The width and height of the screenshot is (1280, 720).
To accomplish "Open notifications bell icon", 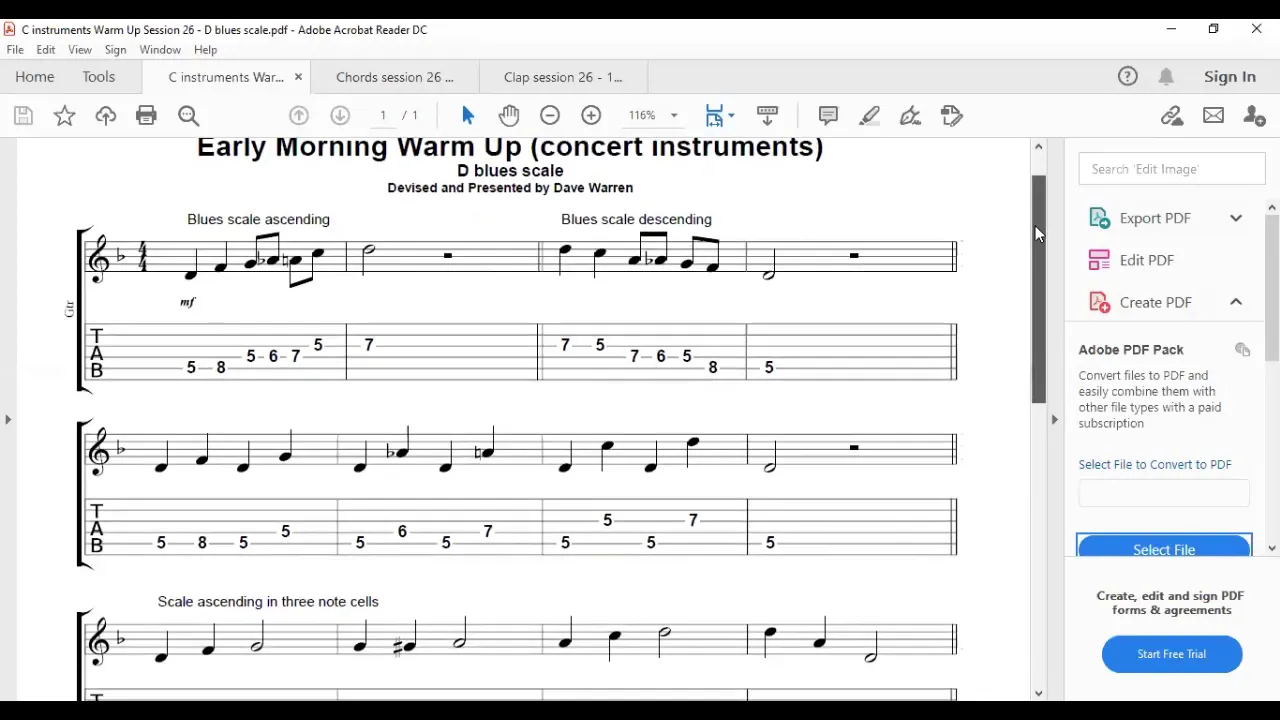I will tap(1166, 77).
